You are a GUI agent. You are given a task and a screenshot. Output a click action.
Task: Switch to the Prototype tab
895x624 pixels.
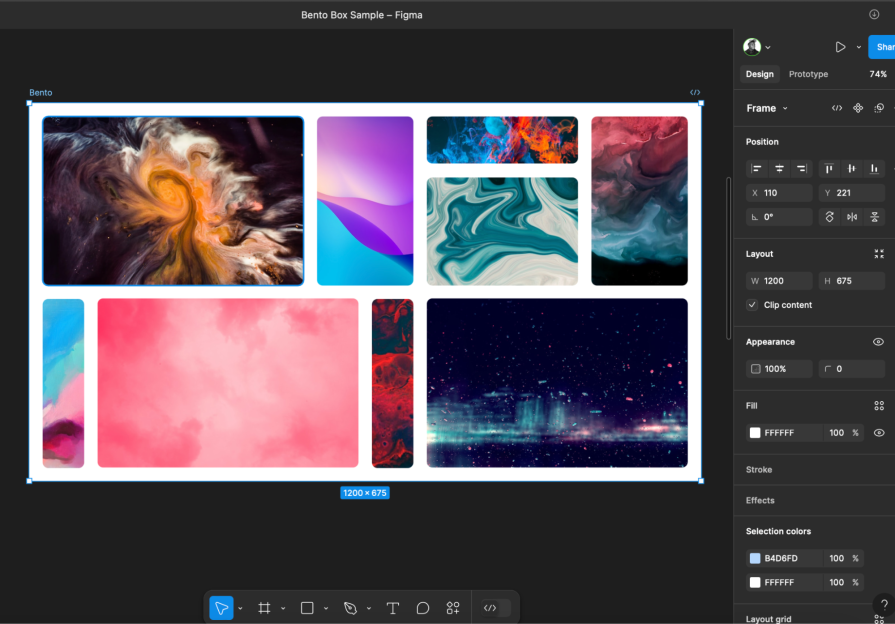[808, 74]
